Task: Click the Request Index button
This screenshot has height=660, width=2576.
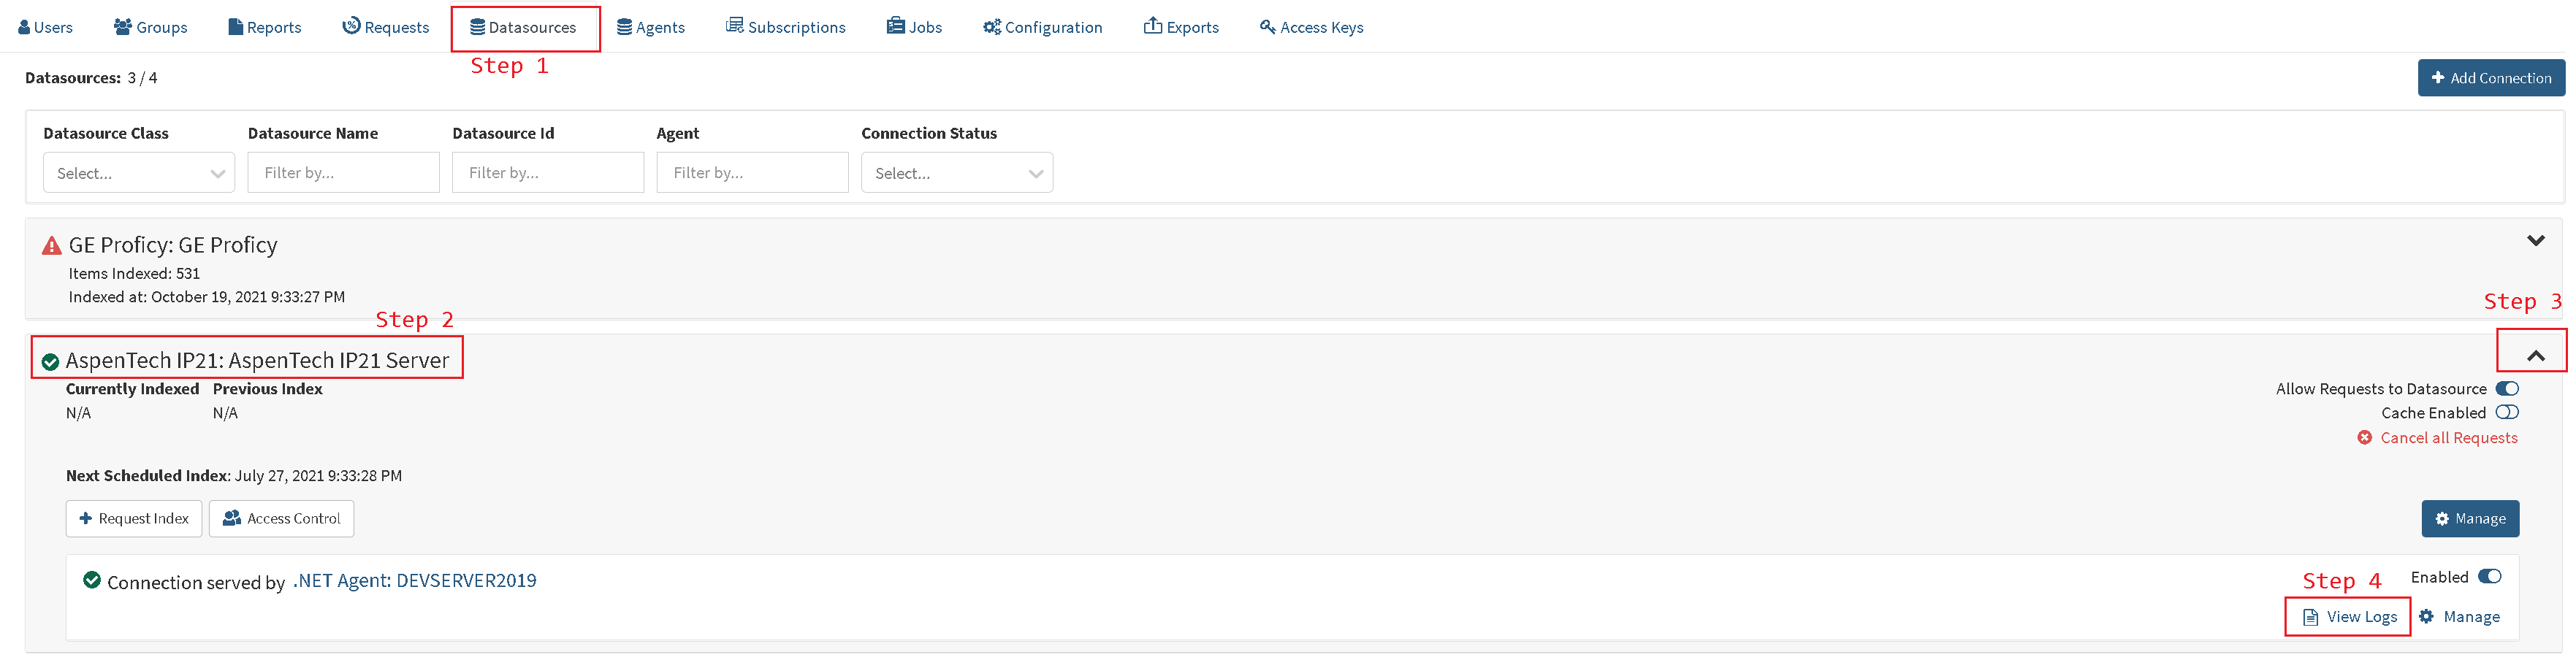Action: [x=134, y=519]
